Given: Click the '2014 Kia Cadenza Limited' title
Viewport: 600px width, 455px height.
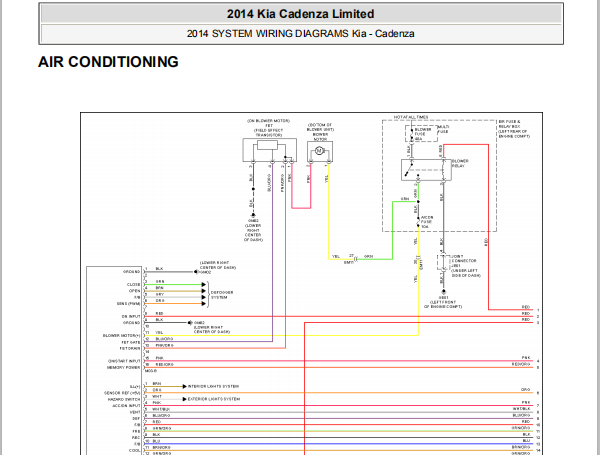Looking at the screenshot, I should [300, 14].
